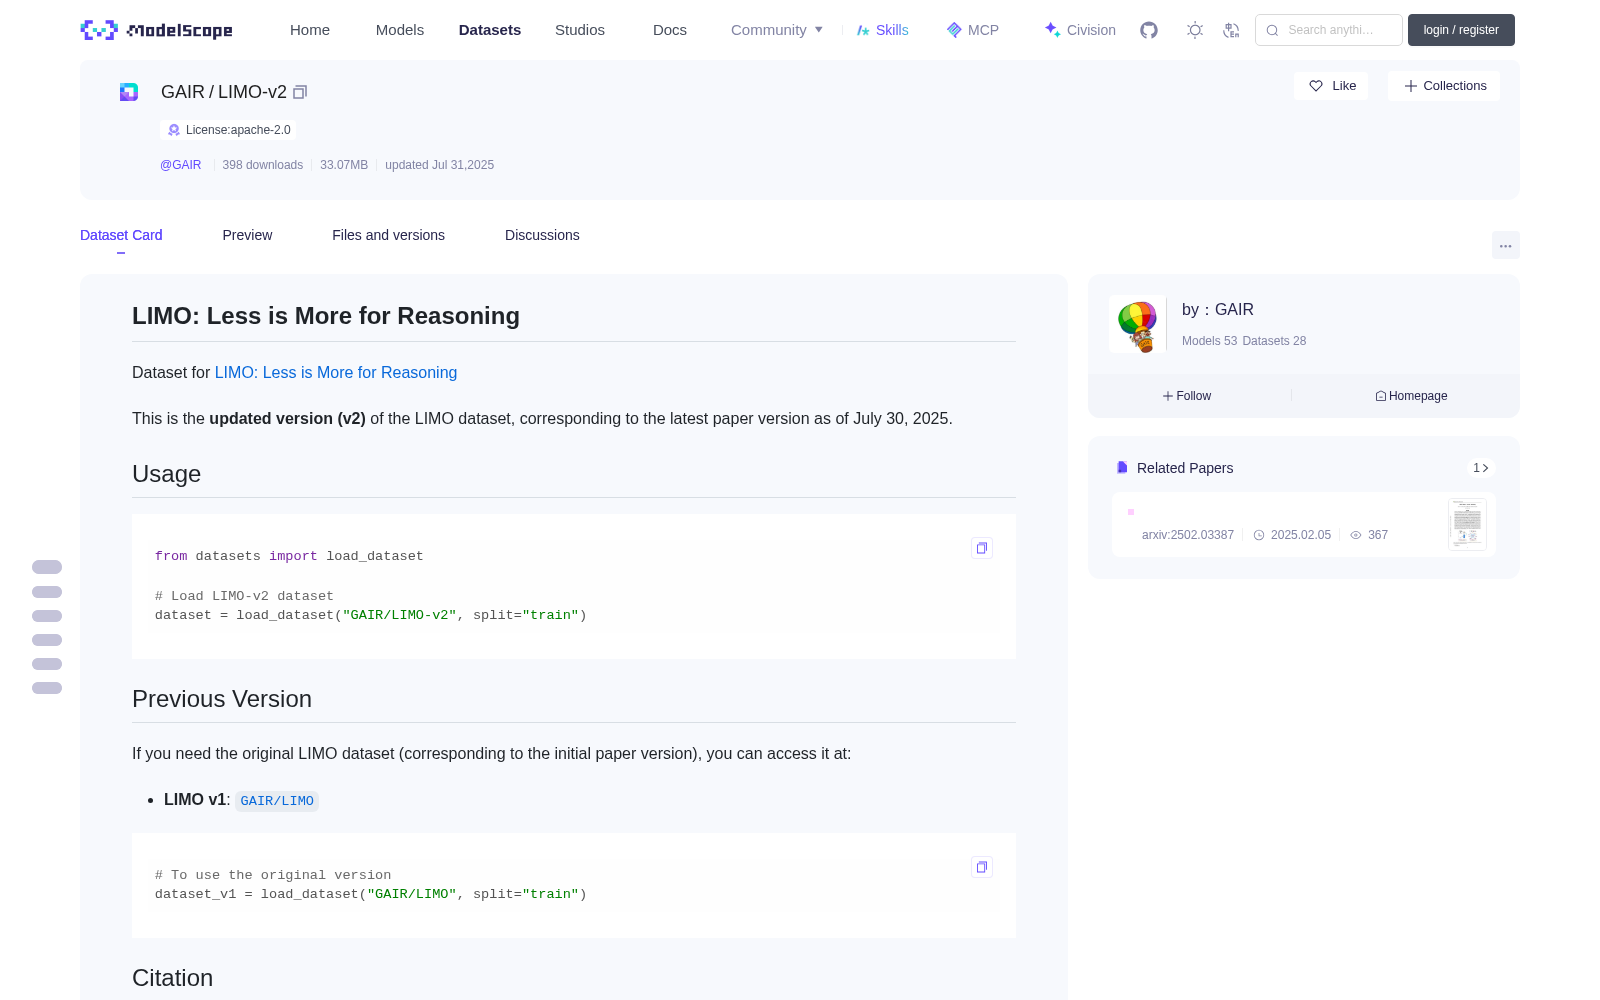
Task: Open the arxiv:2502.03387 paper thumbnail
Action: 1467,524
